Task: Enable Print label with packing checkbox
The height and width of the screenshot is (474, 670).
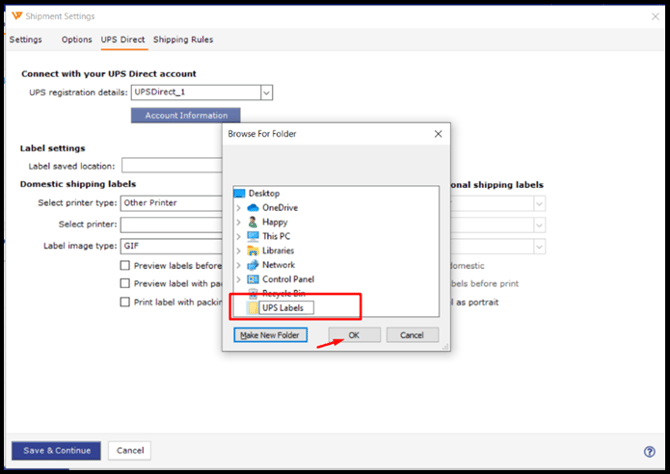Action: [125, 302]
